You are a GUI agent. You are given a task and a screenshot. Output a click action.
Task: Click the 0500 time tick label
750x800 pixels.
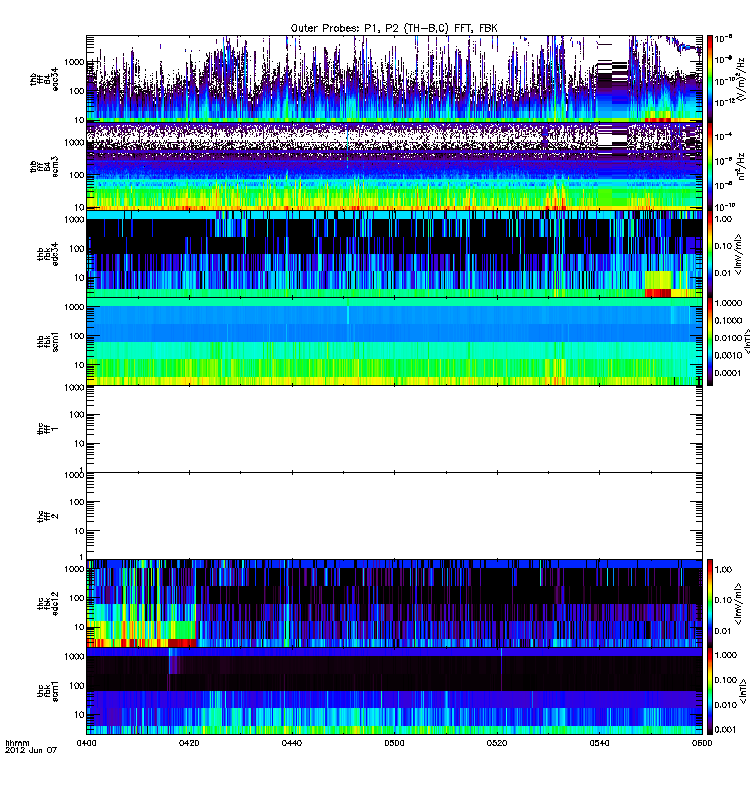(x=394, y=743)
